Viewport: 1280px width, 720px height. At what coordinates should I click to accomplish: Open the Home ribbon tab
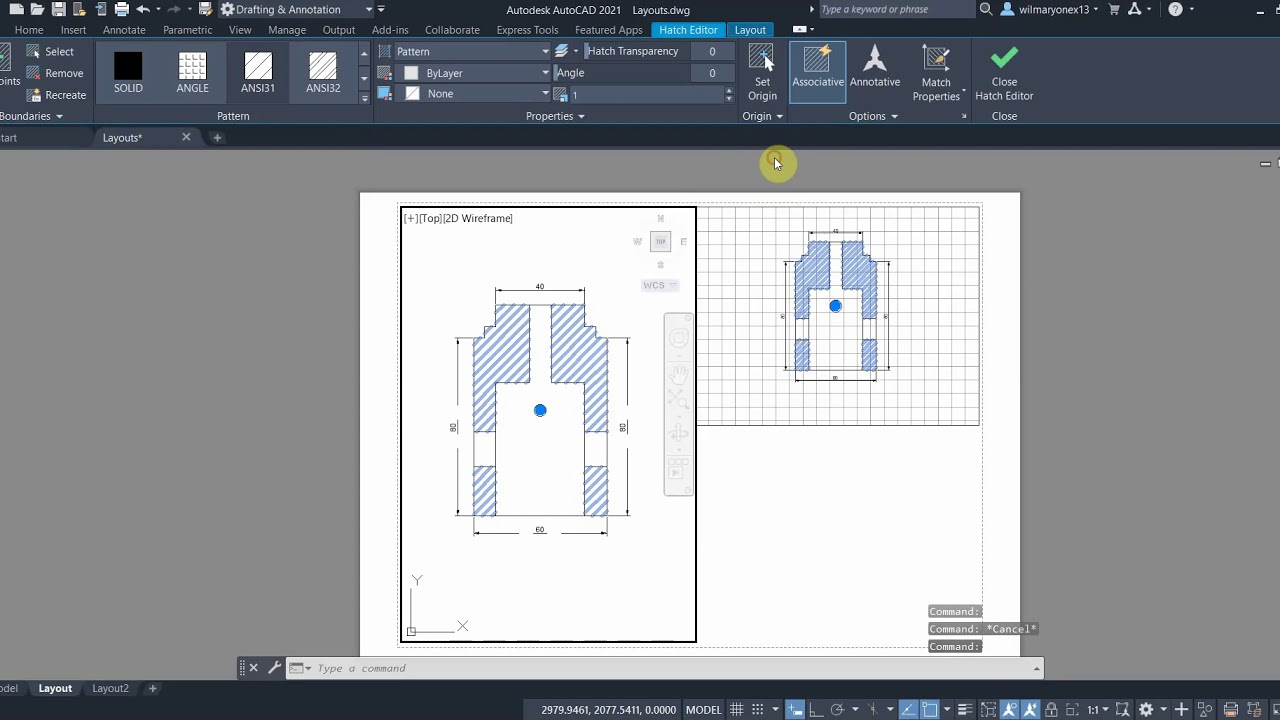(x=29, y=30)
